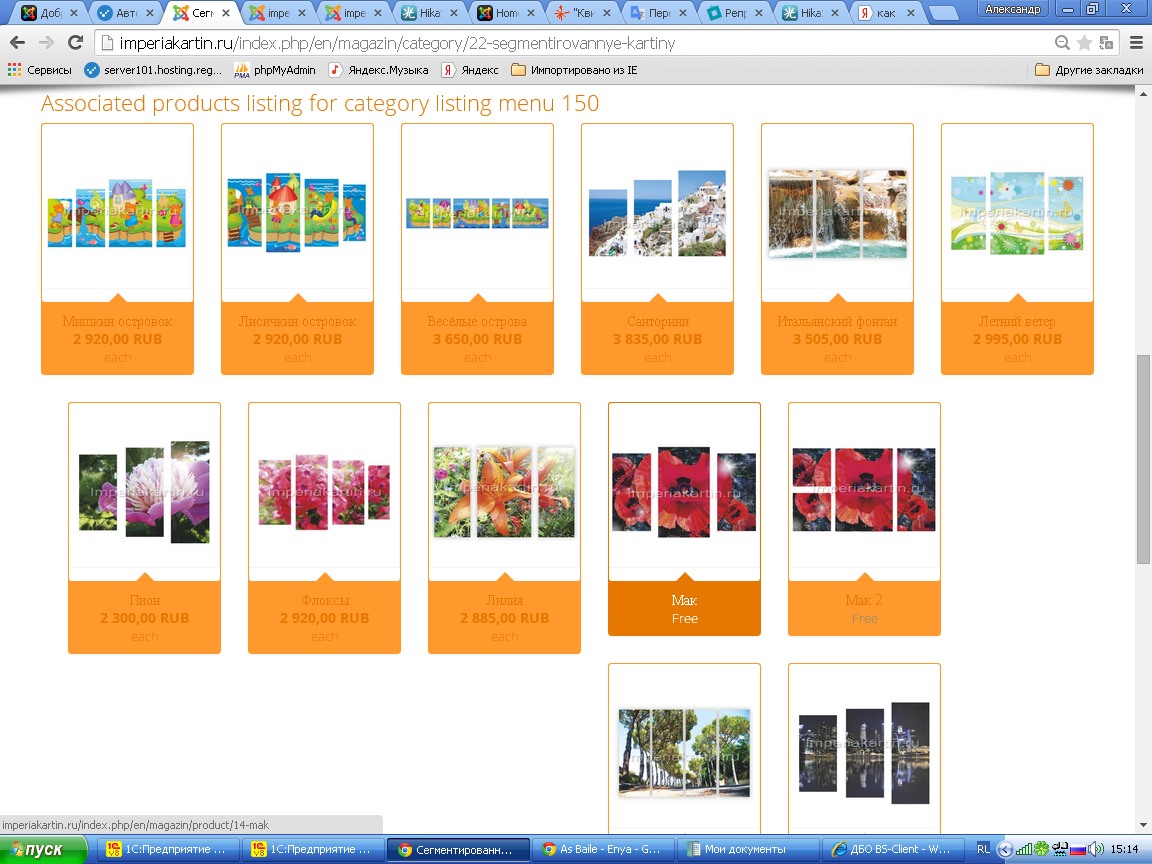Image resolution: width=1152 pixels, height=864 pixels.
Task: Open the Мак 2 poppy product image
Action: [x=865, y=489]
